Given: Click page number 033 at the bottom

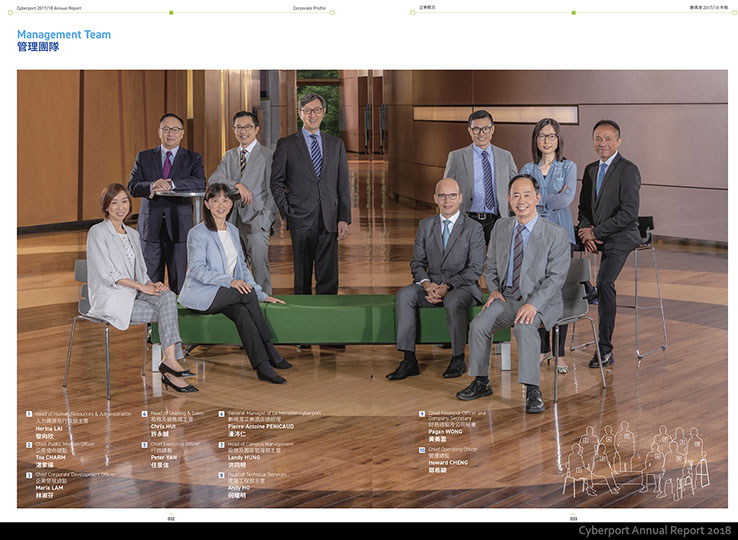Looking at the screenshot, I should point(573,518).
